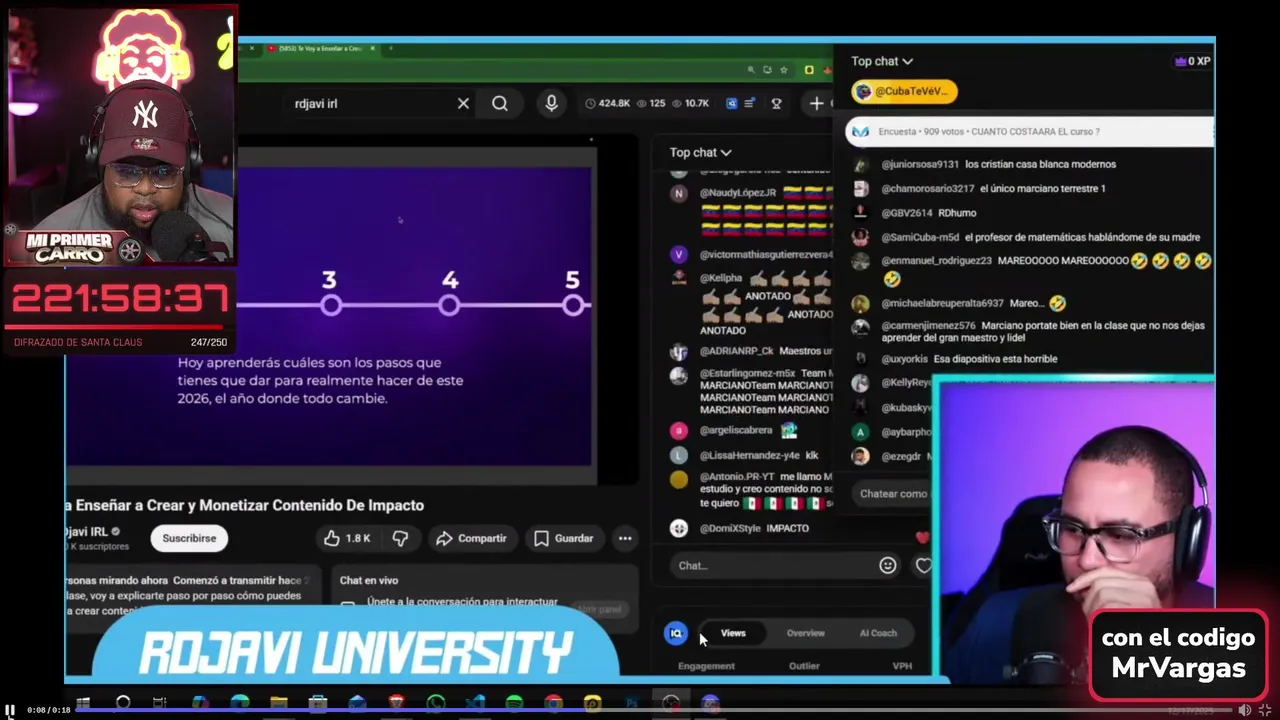Screen dimensions: 1280x720
Task: Open the Windows Start button
Action: click(84, 703)
